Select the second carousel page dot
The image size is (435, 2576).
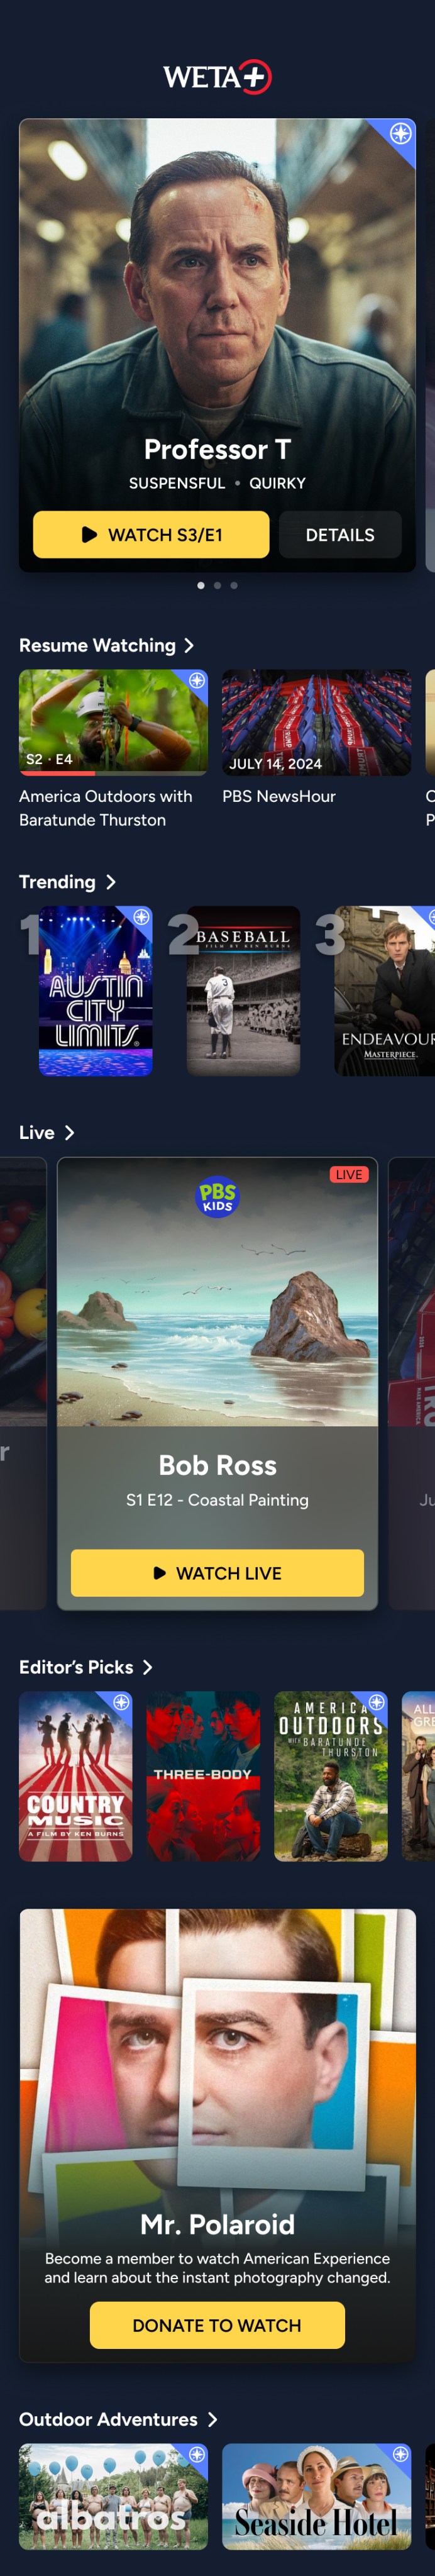(217, 585)
